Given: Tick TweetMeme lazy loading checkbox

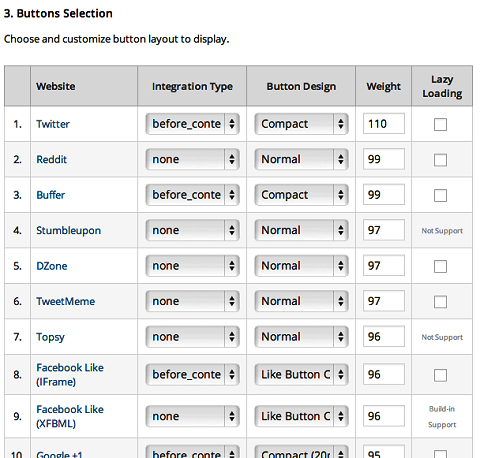Looking at the screenshot, I should point(440,302).
